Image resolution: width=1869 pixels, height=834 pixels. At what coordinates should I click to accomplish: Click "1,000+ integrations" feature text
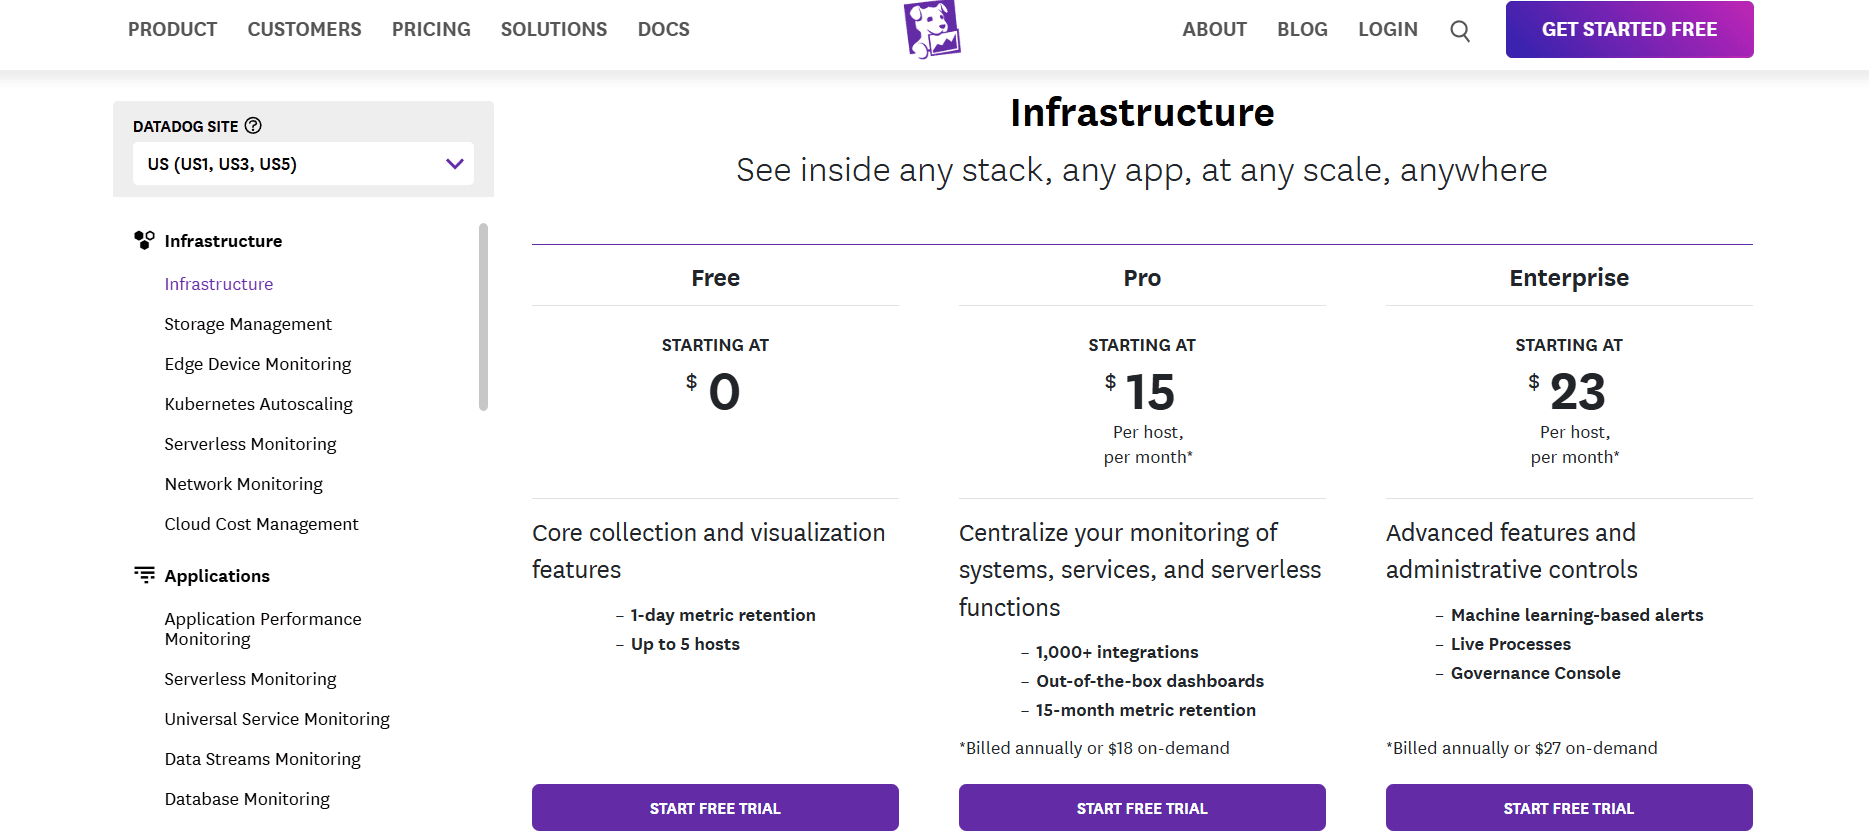(x=1117, y=652)
